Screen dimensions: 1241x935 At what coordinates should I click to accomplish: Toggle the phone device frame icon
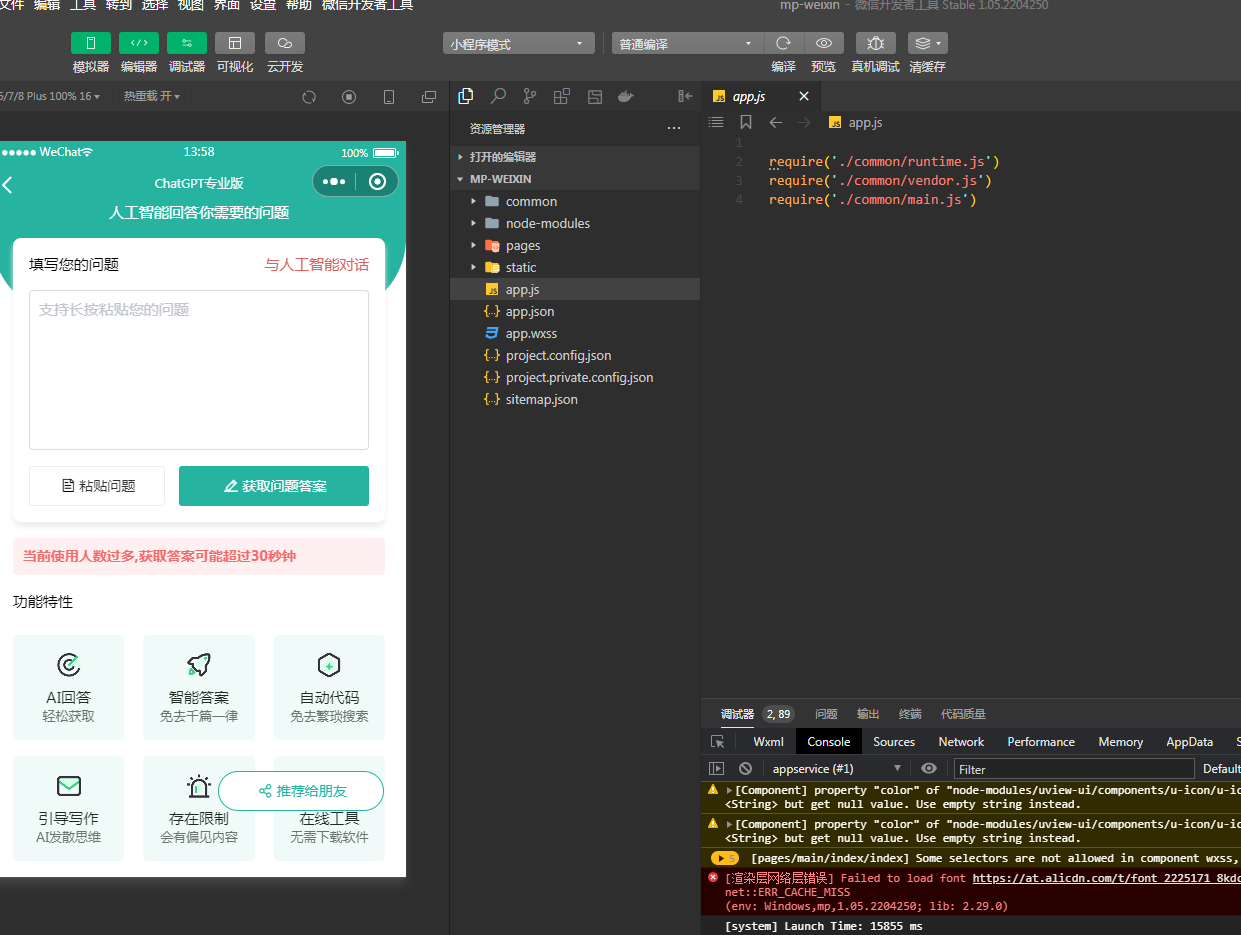389,97
